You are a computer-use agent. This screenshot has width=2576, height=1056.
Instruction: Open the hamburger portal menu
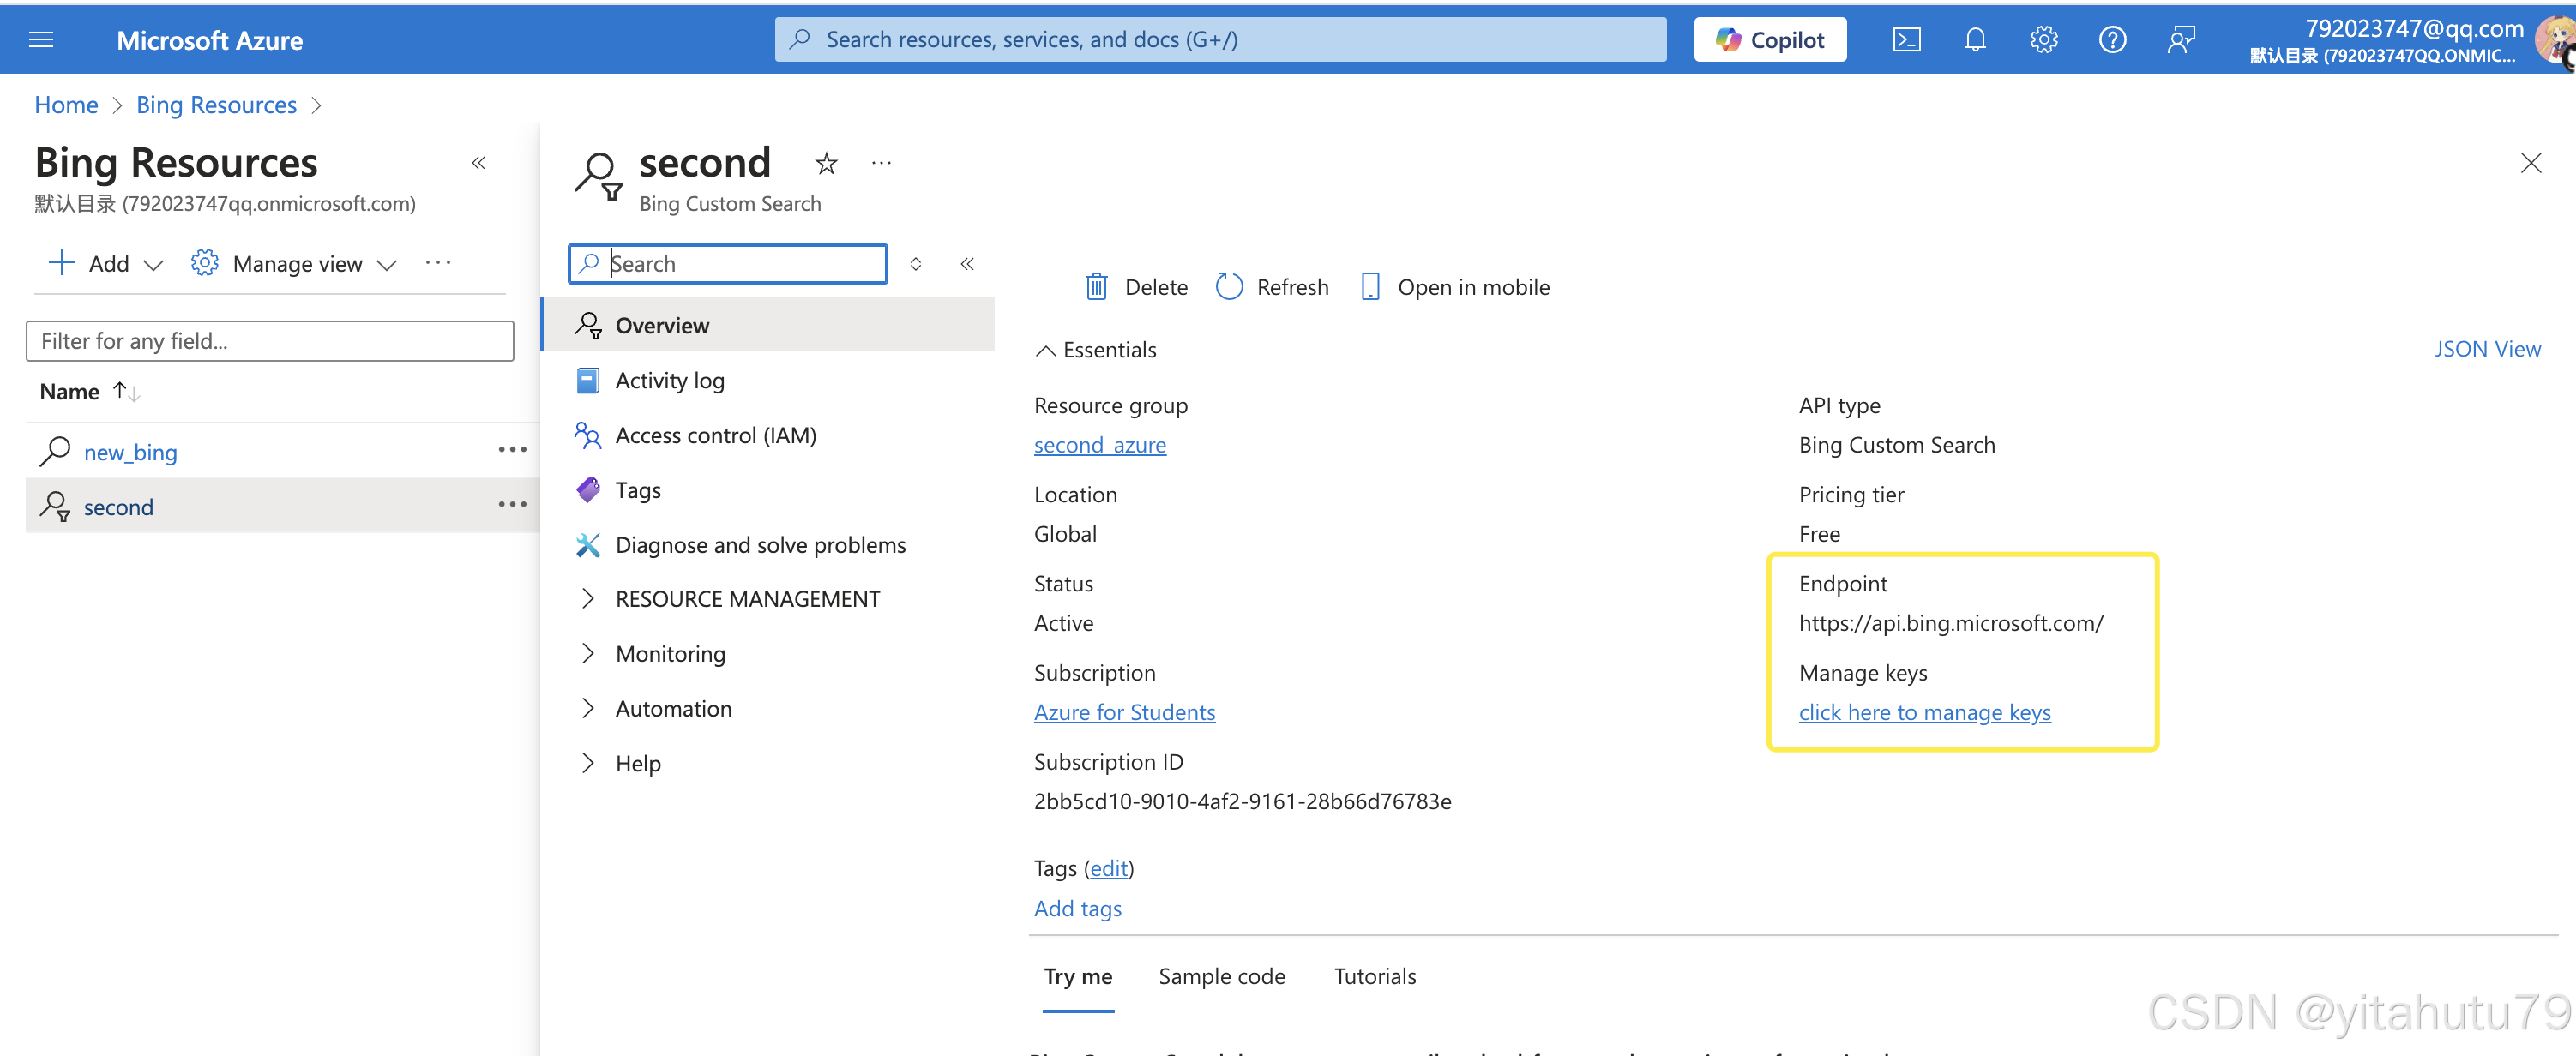[x=41, y=40]
